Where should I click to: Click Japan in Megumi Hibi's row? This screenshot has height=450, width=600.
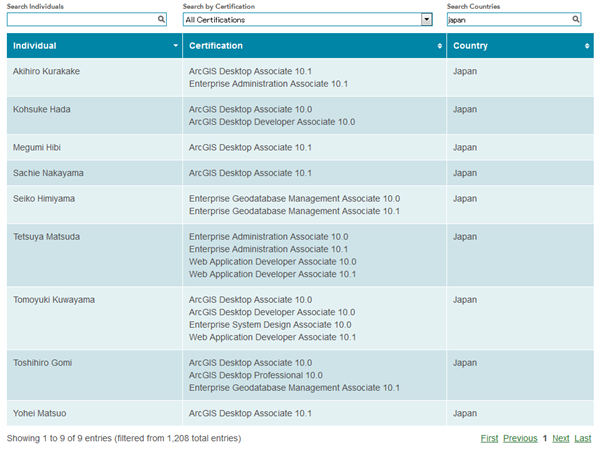click(465, 147)
